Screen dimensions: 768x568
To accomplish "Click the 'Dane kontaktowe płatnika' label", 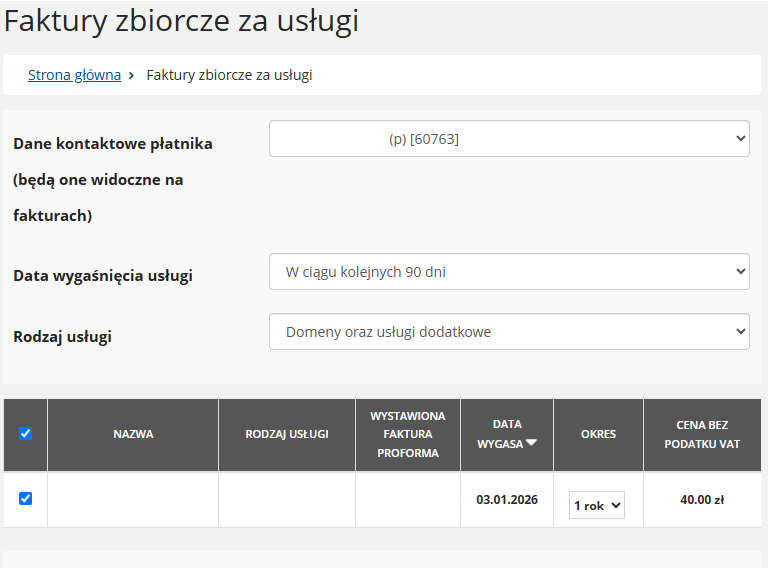I will [113, 143].
